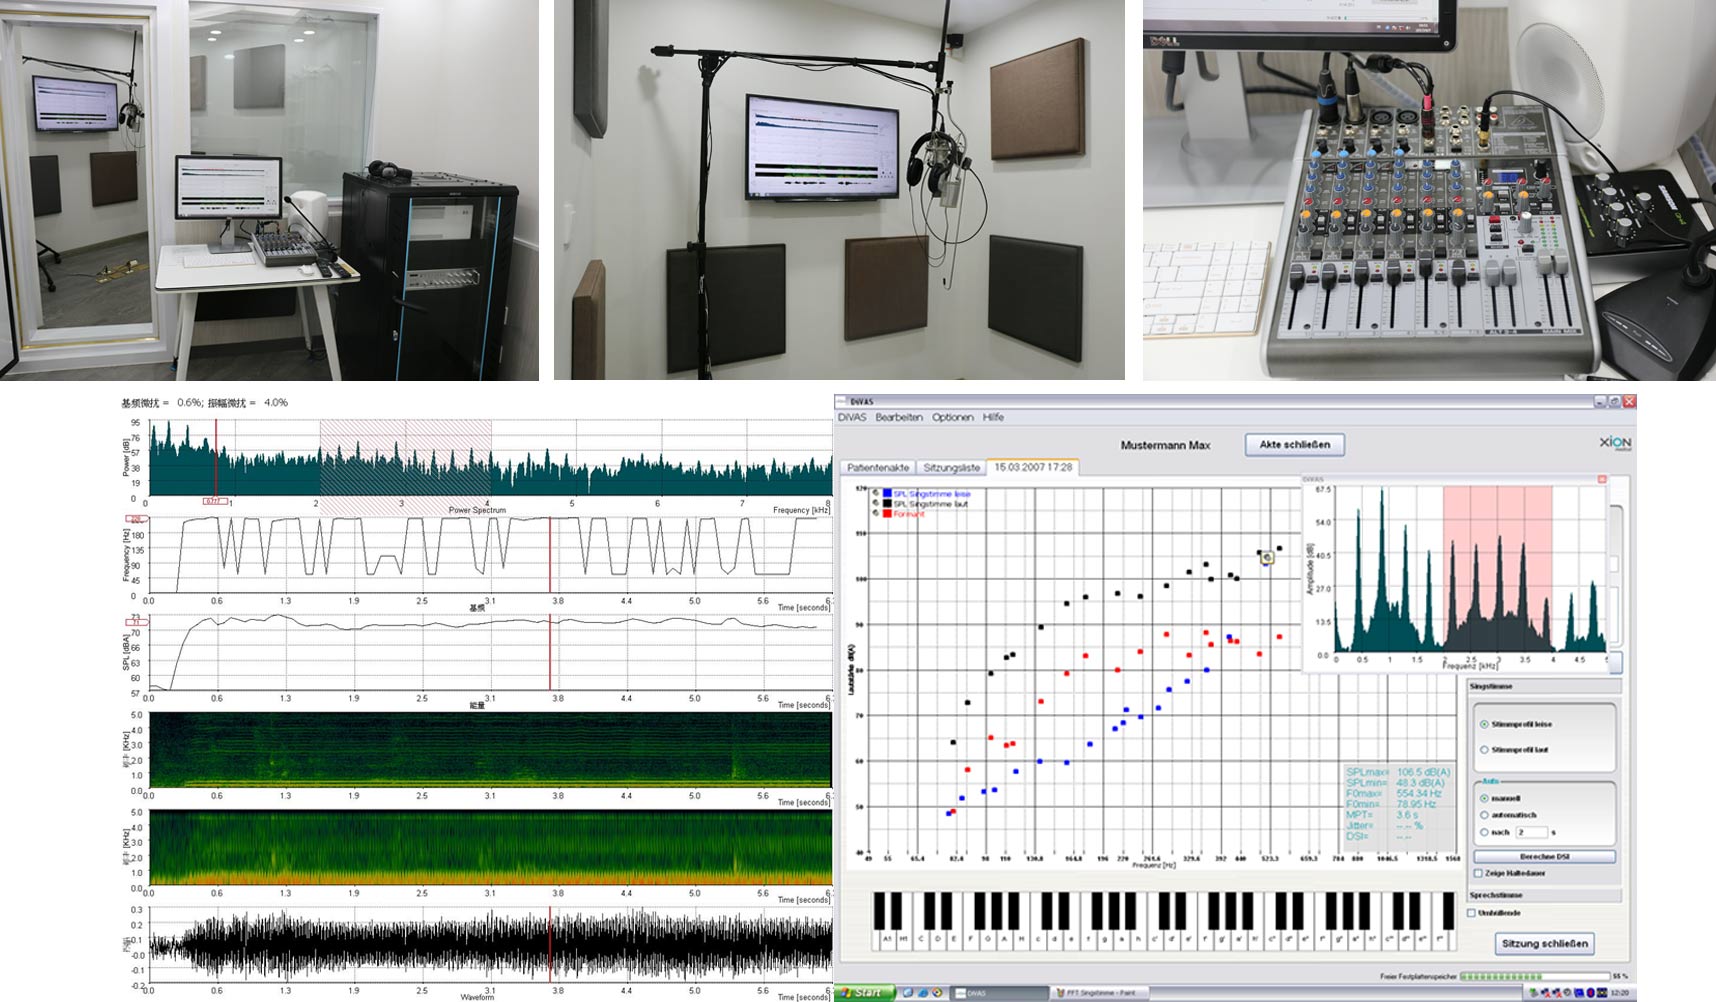
Task: Enable the 'Zeige Haltedauer' checkbox
Action: [1478, 873]
